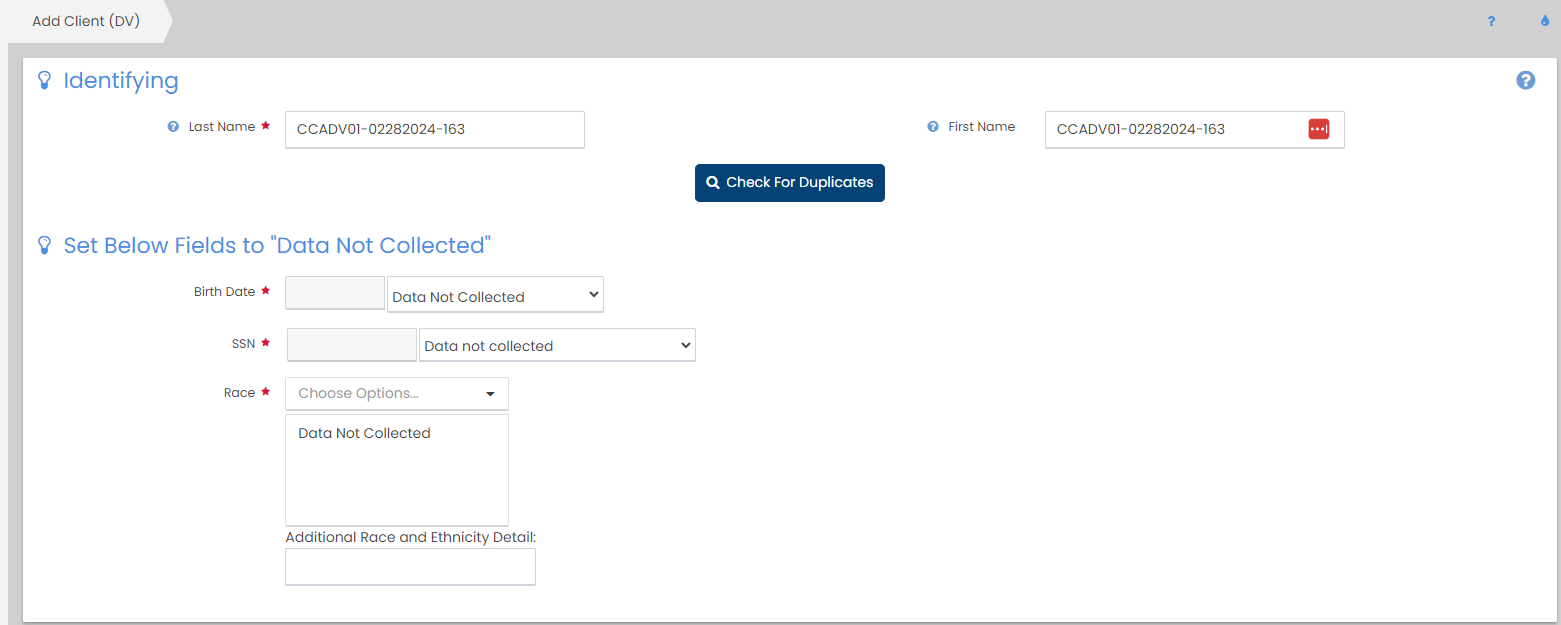Image resolution: width=1561 pixels, height=625 pixels.
Task: Select the Add Client (DV) tab
Action: [86, 21]
